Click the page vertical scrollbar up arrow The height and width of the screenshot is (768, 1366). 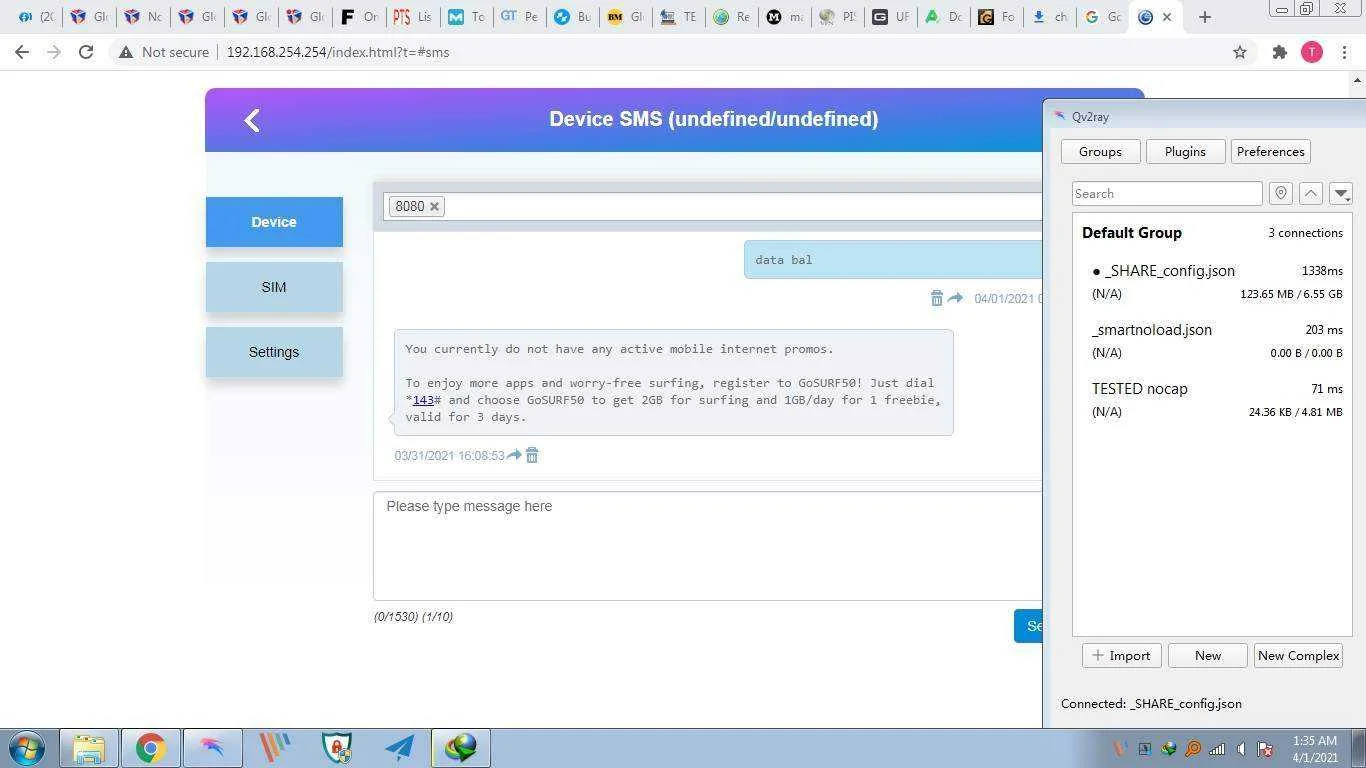click(1358, 80)
